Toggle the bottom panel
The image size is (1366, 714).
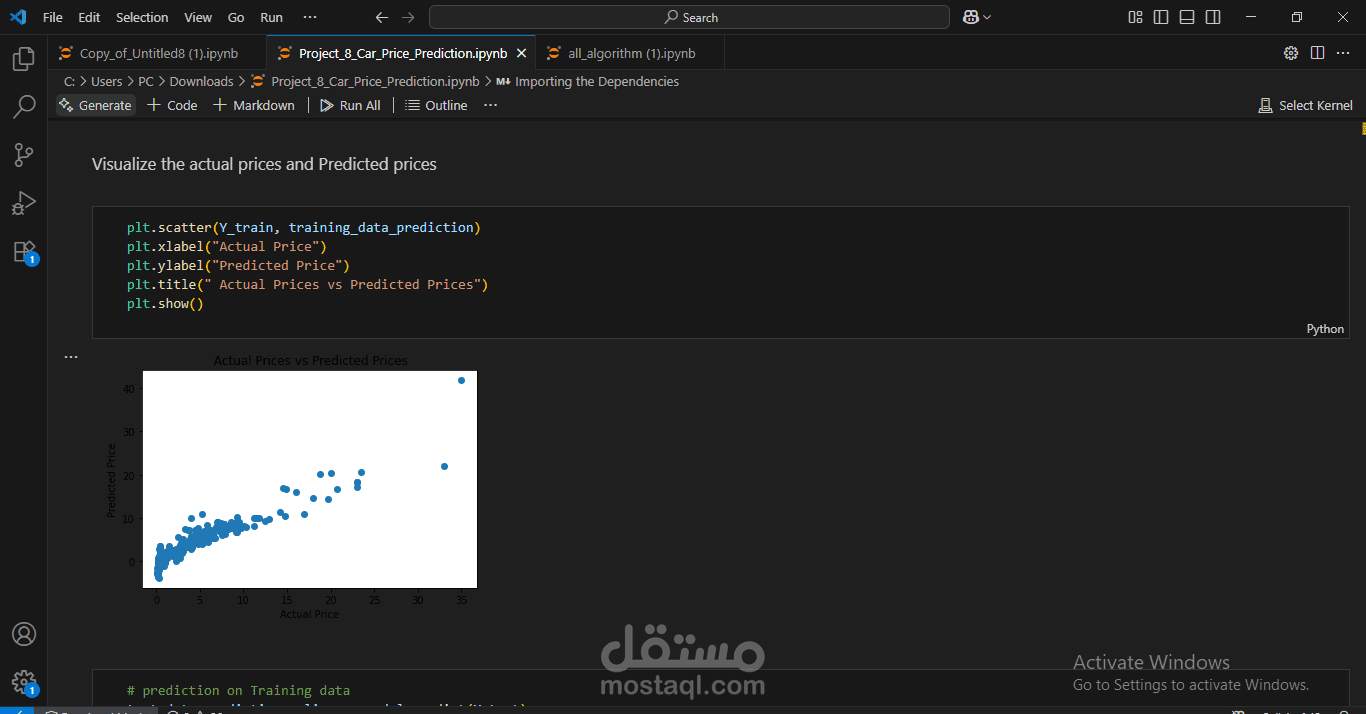tap(1187, 17)
